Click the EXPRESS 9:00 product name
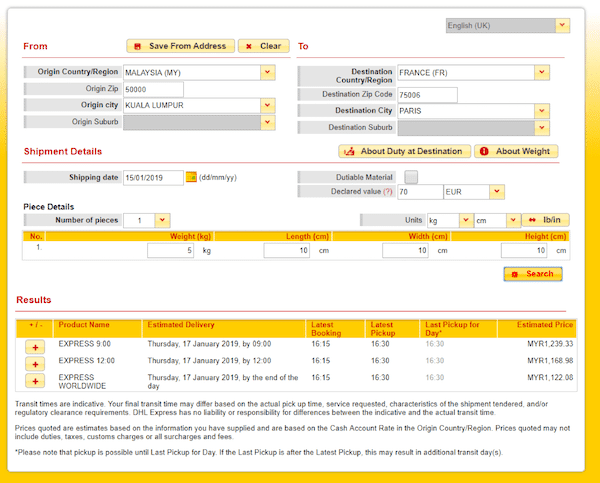The height and width of the screenshot is (483, 600). point(85,344)
